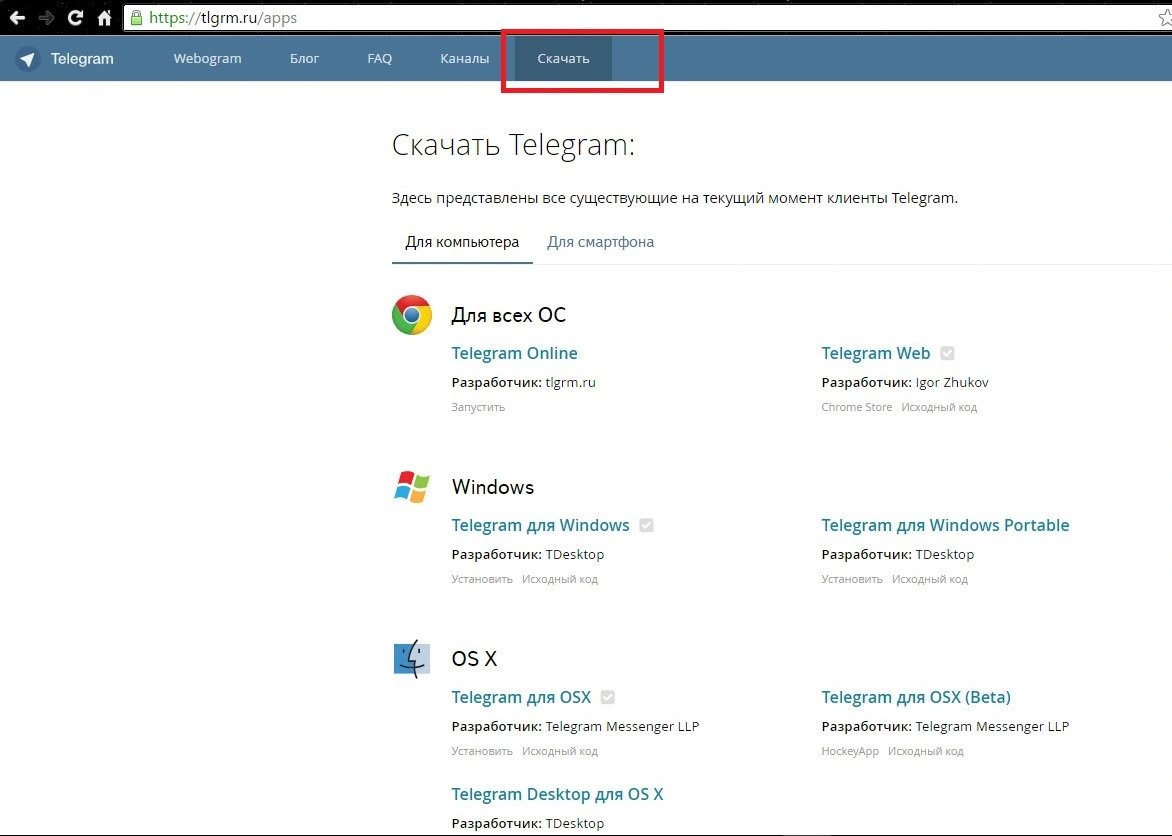Go to browser home icon
Image resolution: width=1172 pixels, height=836 pixels.
point(104,17)
